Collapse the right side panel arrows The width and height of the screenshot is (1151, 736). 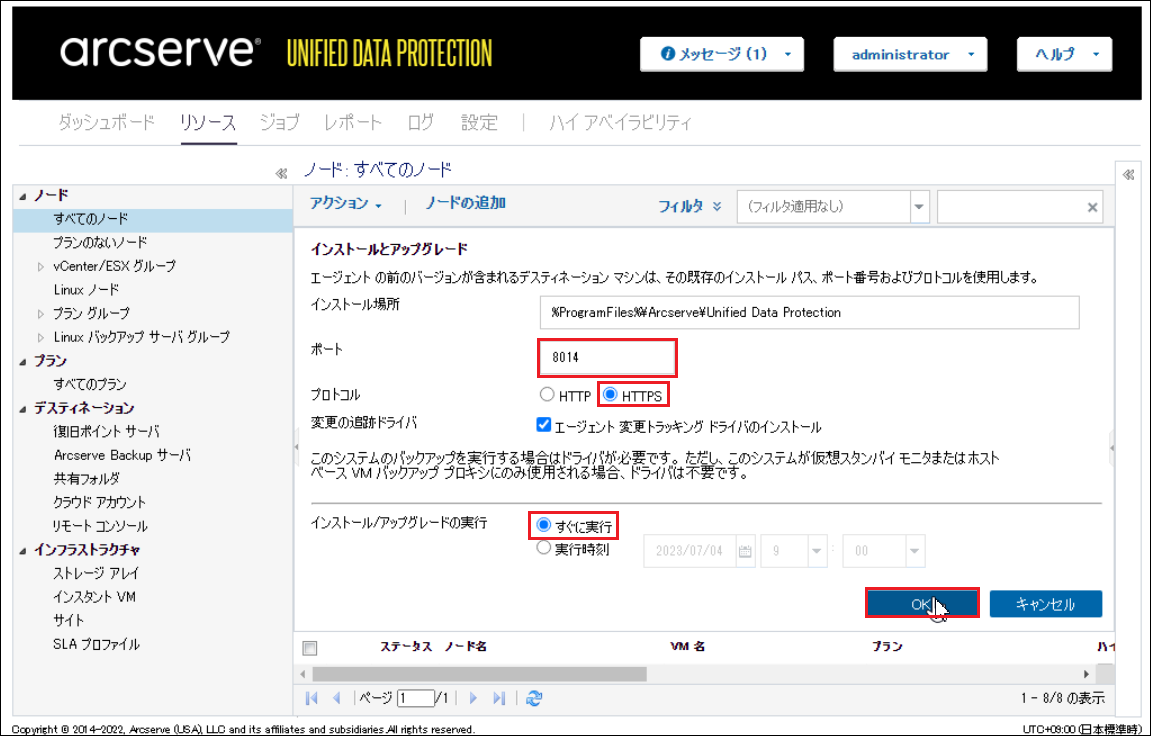click(1128, 174)
